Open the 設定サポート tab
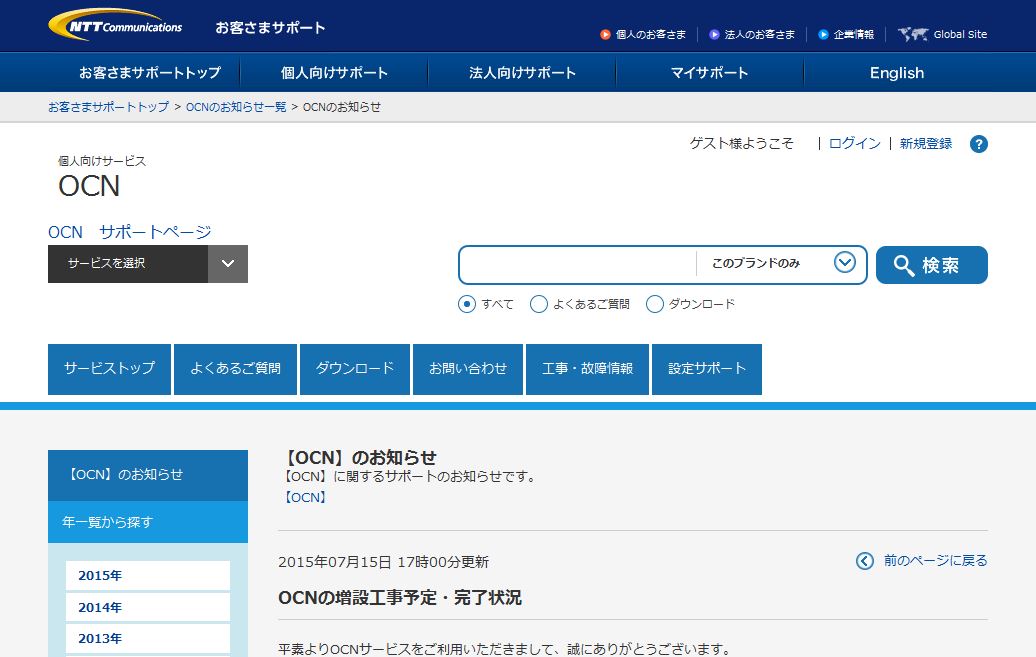The height and width of the screenshot is (657, 1036). click(x=707, y=369)
